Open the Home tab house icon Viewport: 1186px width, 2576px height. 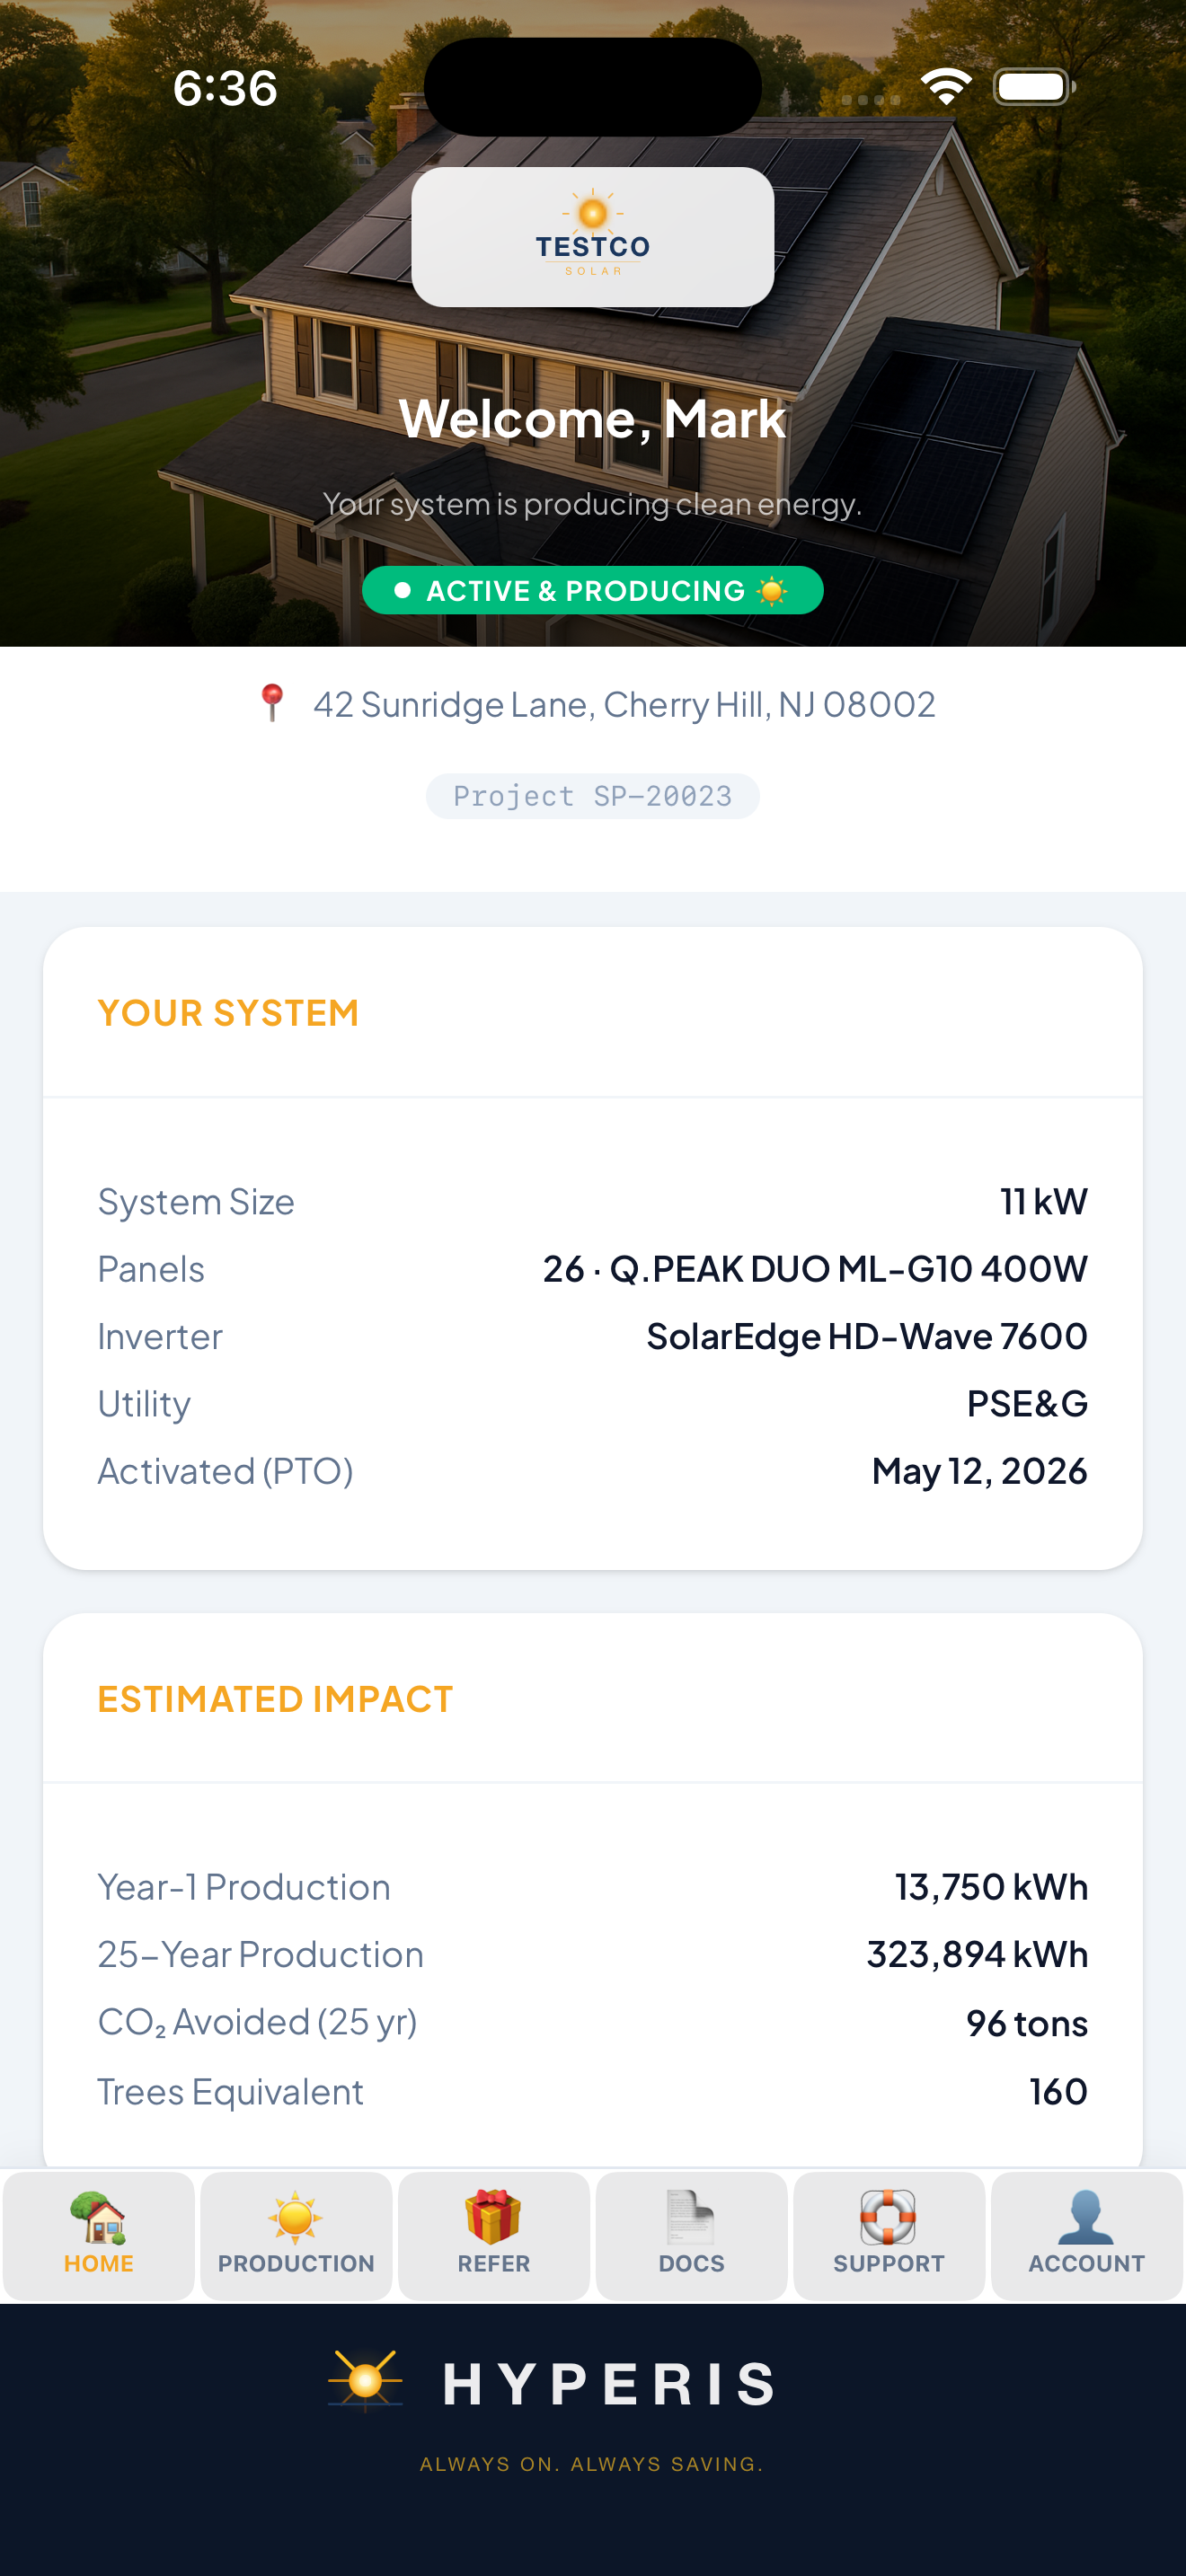(98, 2216)
